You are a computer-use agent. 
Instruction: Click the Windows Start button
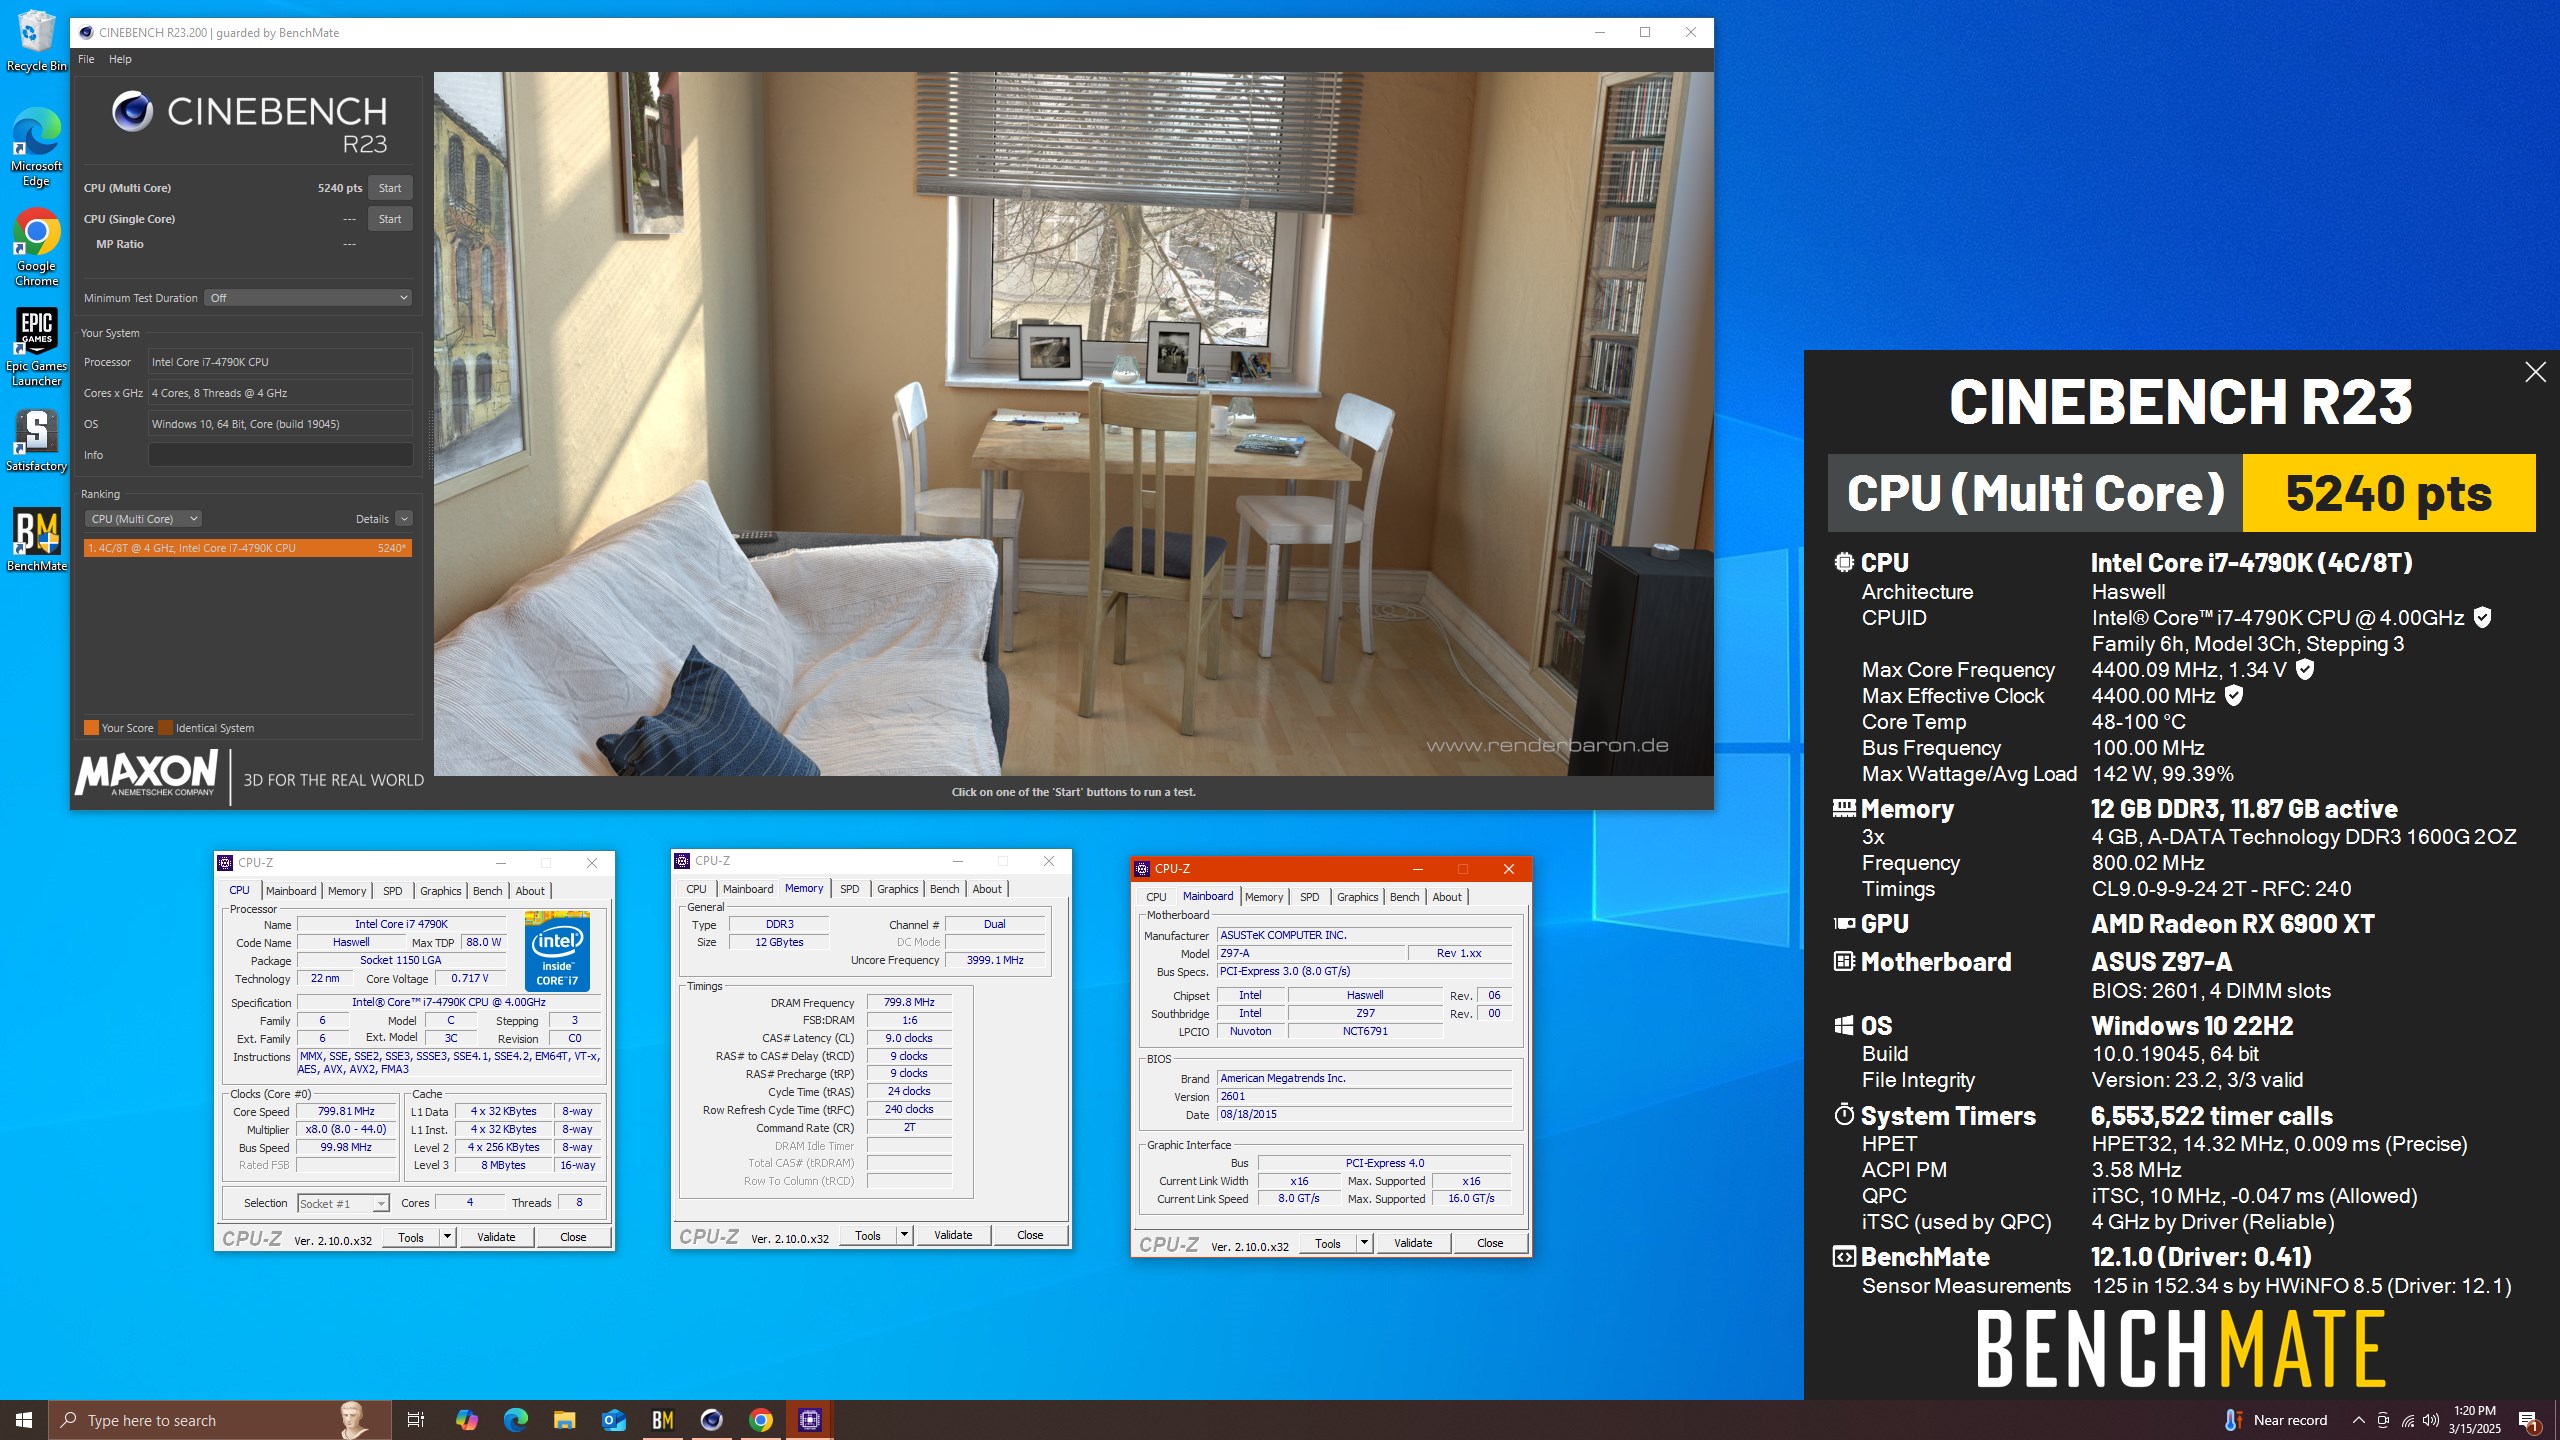[24, 1420]
